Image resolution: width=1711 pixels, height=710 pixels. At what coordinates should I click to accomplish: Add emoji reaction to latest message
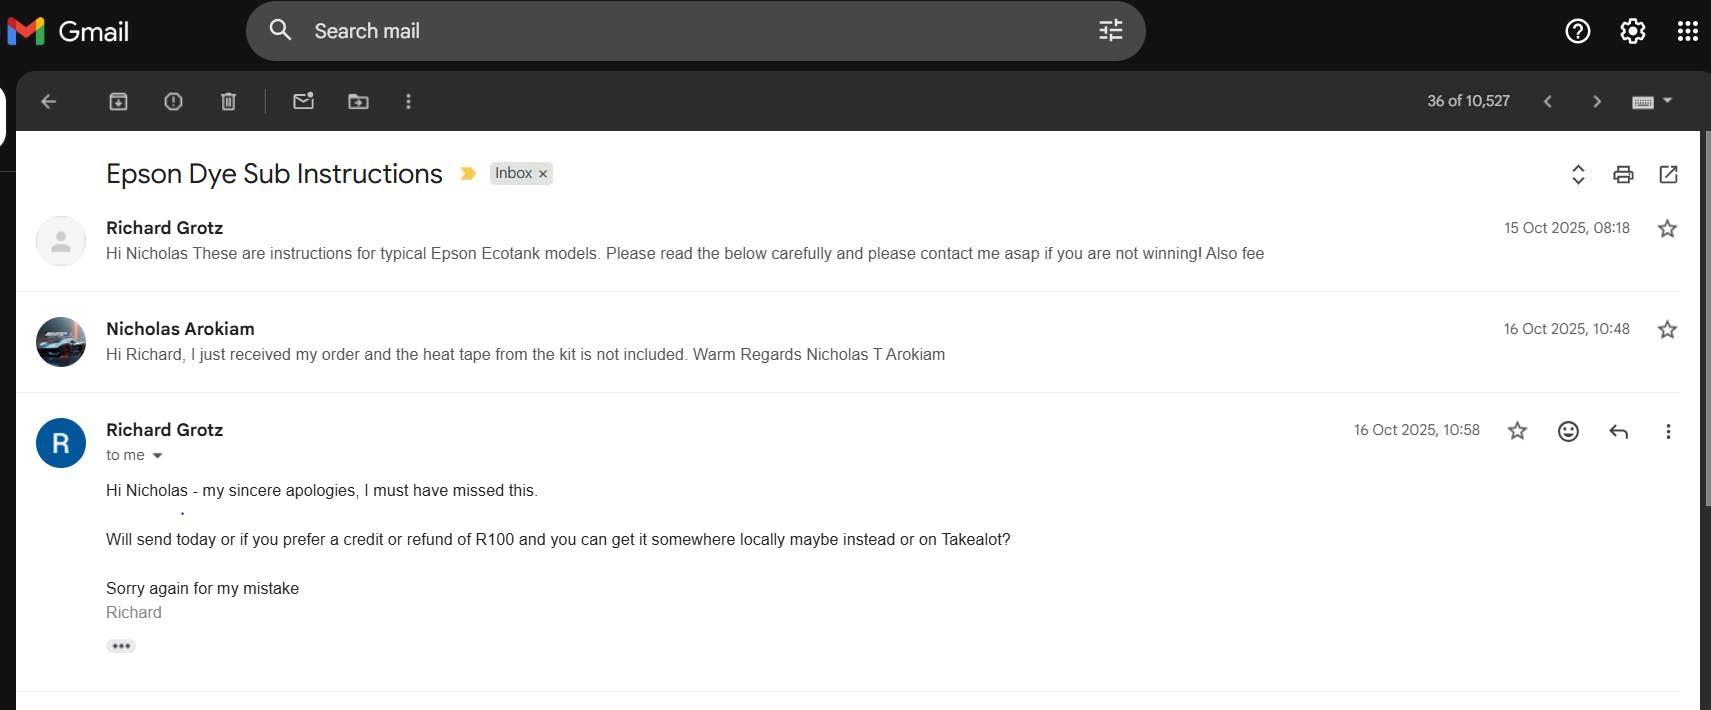click(1568, 431)
